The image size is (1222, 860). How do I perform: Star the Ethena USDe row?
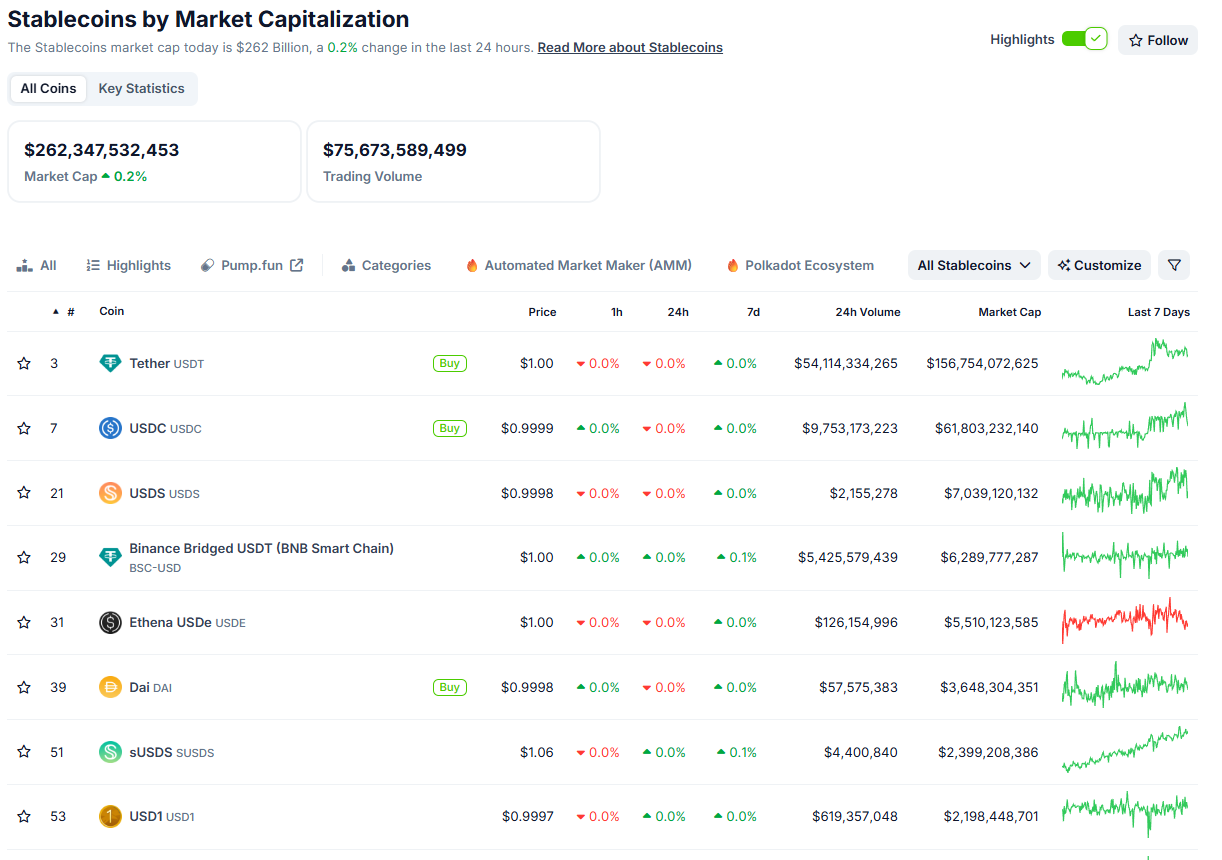24,622
